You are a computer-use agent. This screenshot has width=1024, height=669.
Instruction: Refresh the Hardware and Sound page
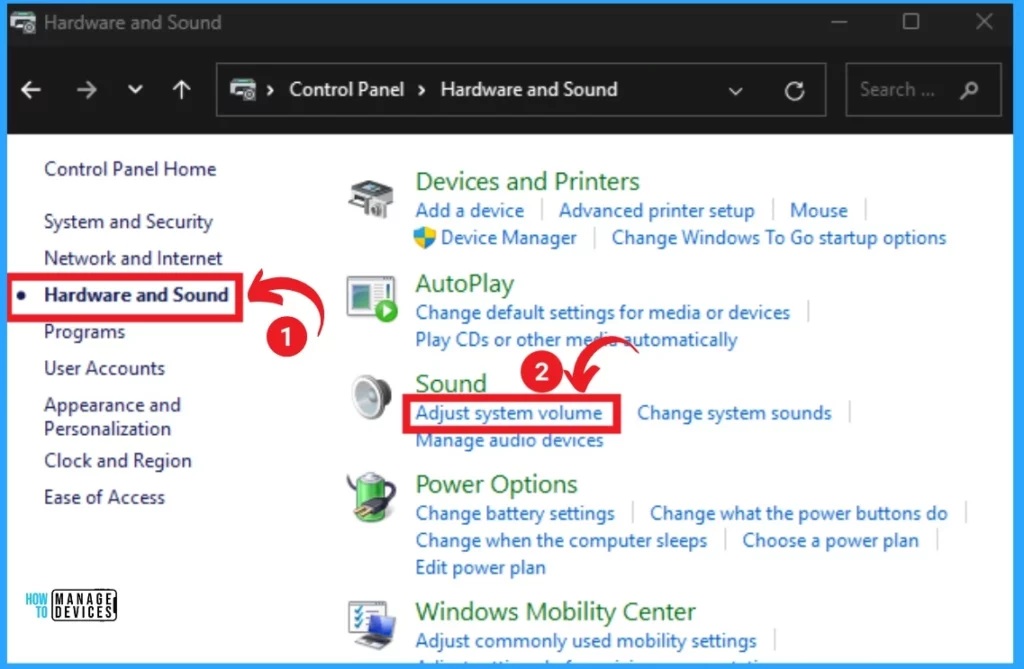click(x=794, y=90)
